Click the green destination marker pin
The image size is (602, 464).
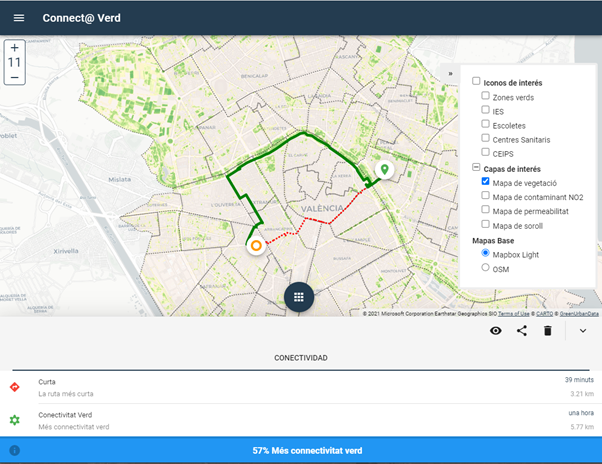pos(383,171)
